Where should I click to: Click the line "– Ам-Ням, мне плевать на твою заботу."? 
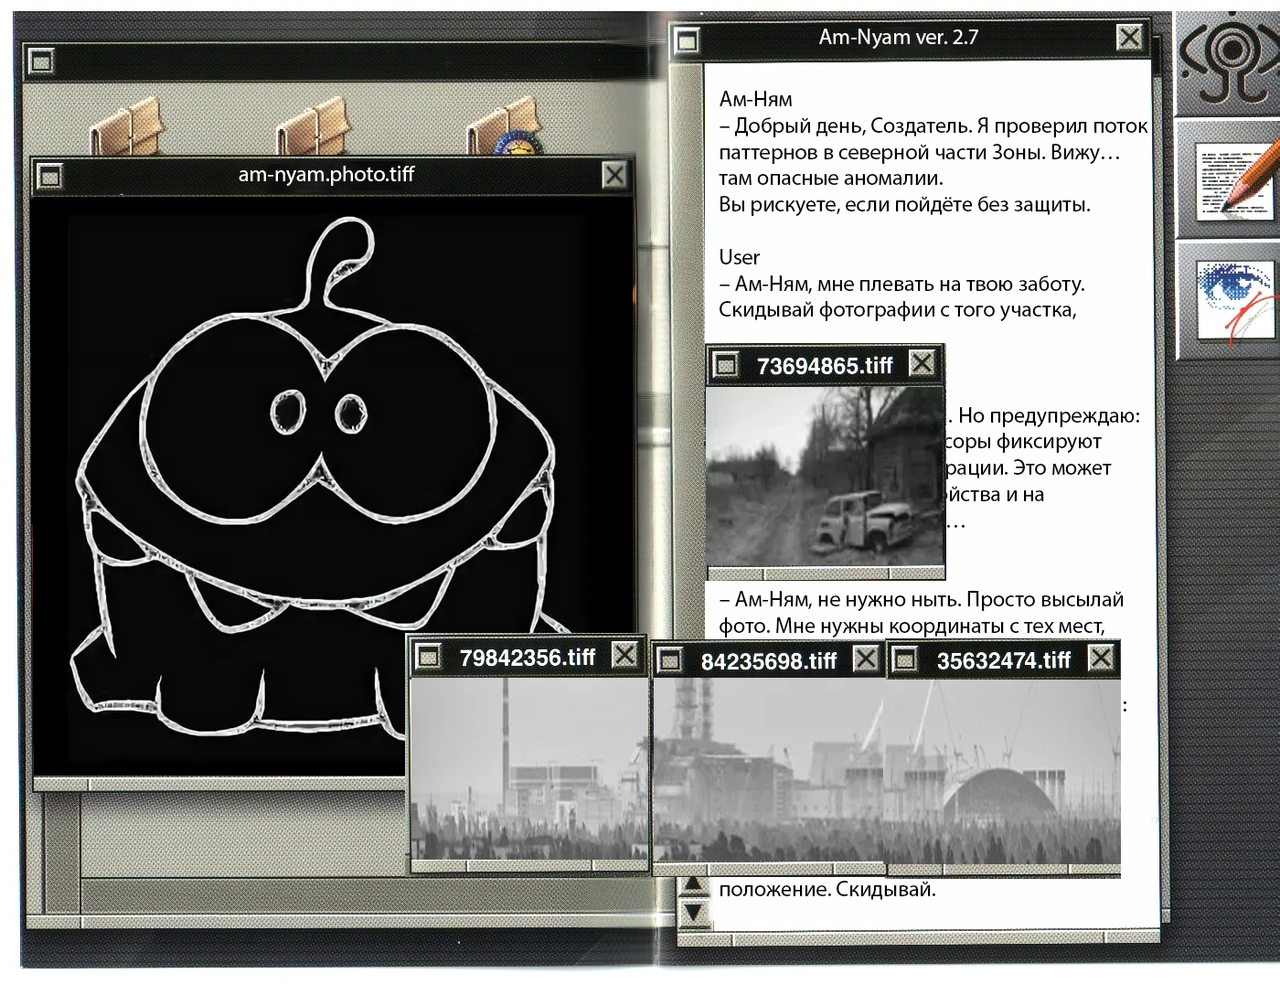click(902, 284)
